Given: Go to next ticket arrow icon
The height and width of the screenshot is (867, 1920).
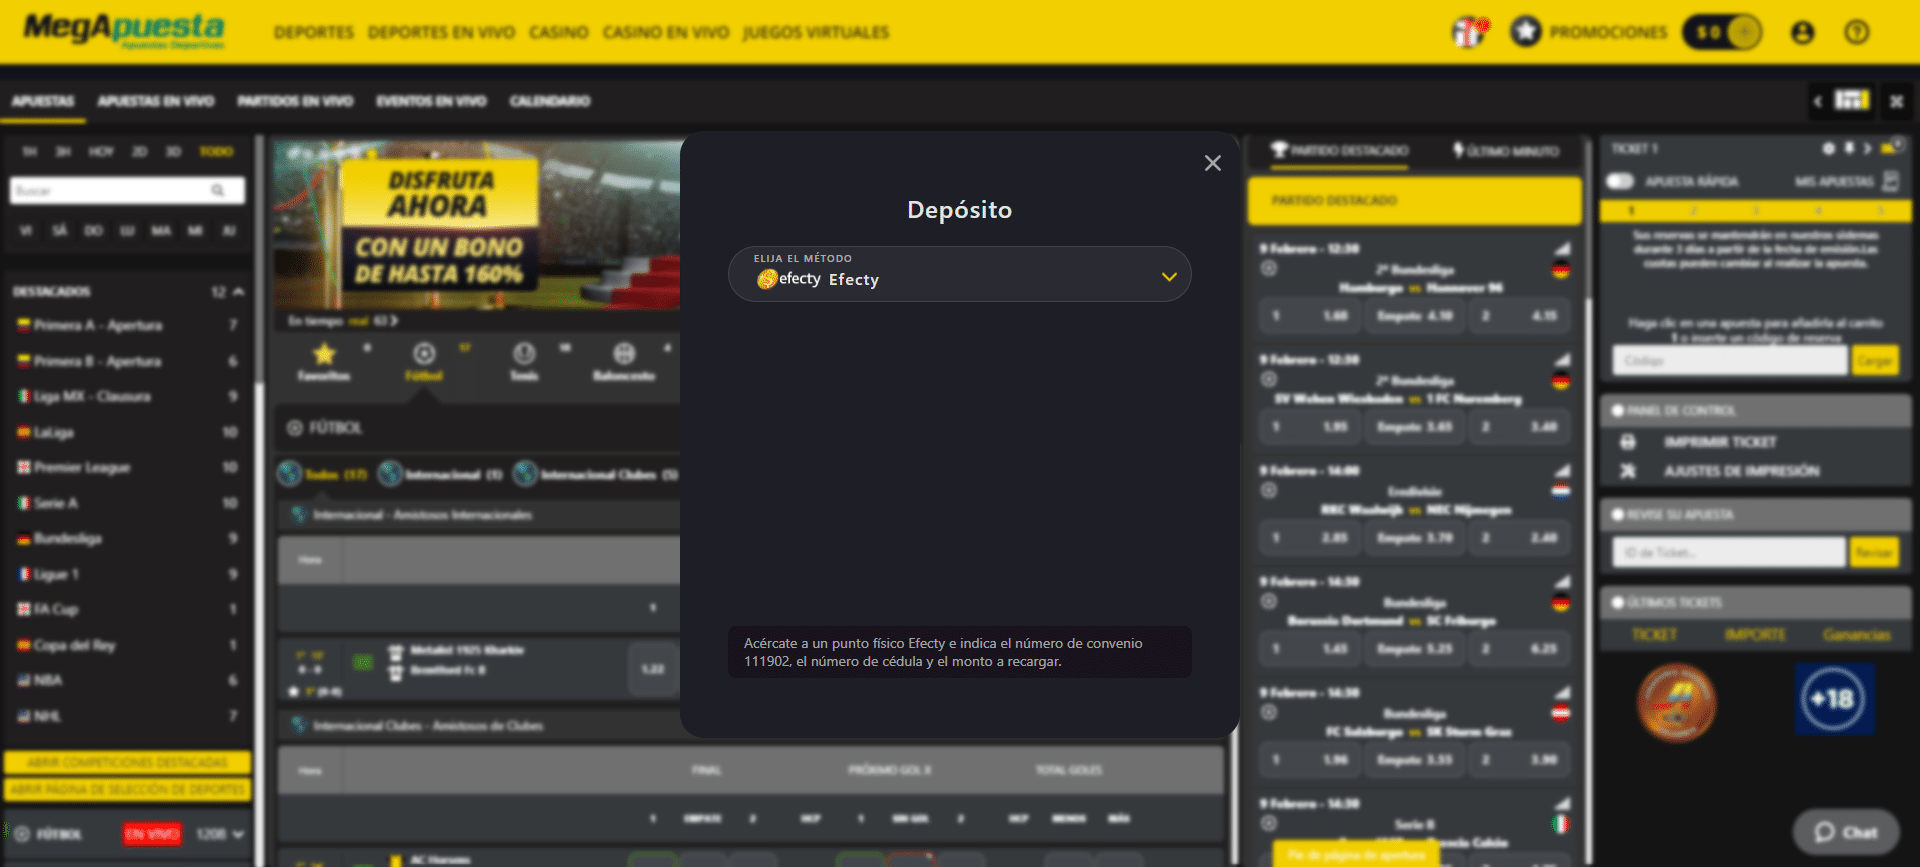Looking at the screenshot, I should tap(1867, 148).
